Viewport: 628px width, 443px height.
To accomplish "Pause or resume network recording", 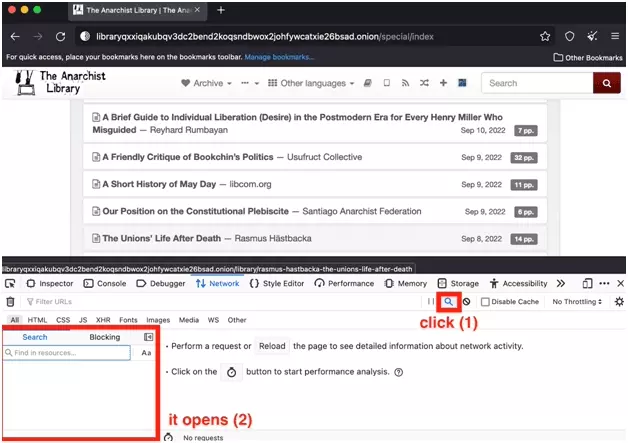I will 431,301.
